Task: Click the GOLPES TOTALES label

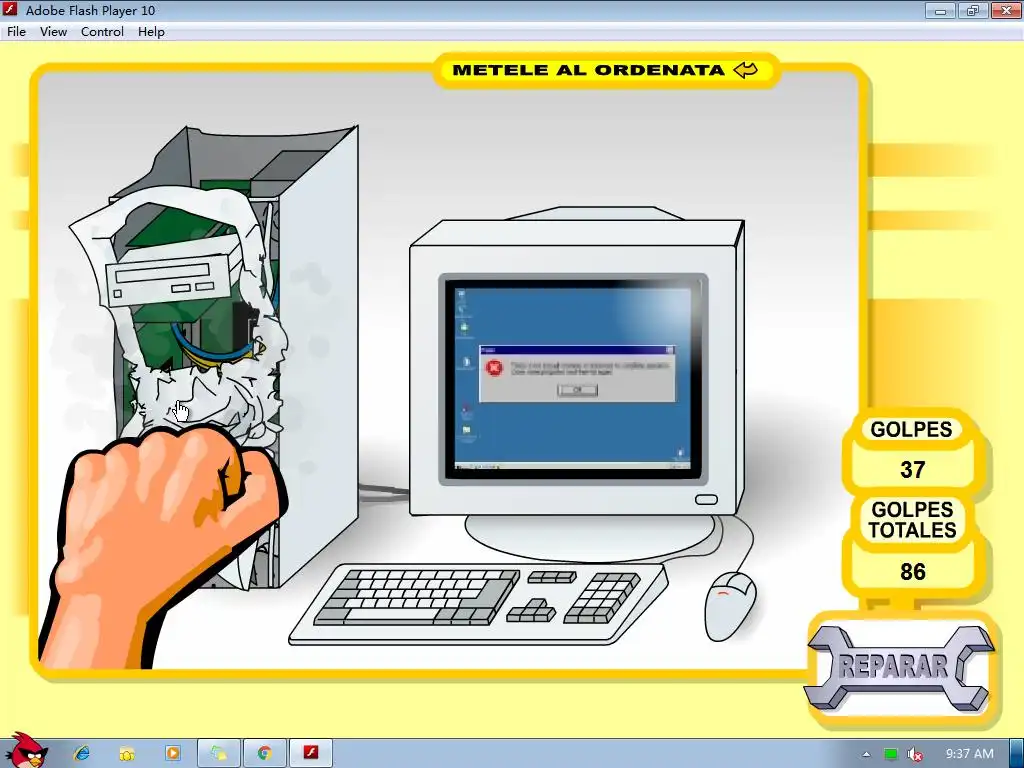Action: coord(912,520)
